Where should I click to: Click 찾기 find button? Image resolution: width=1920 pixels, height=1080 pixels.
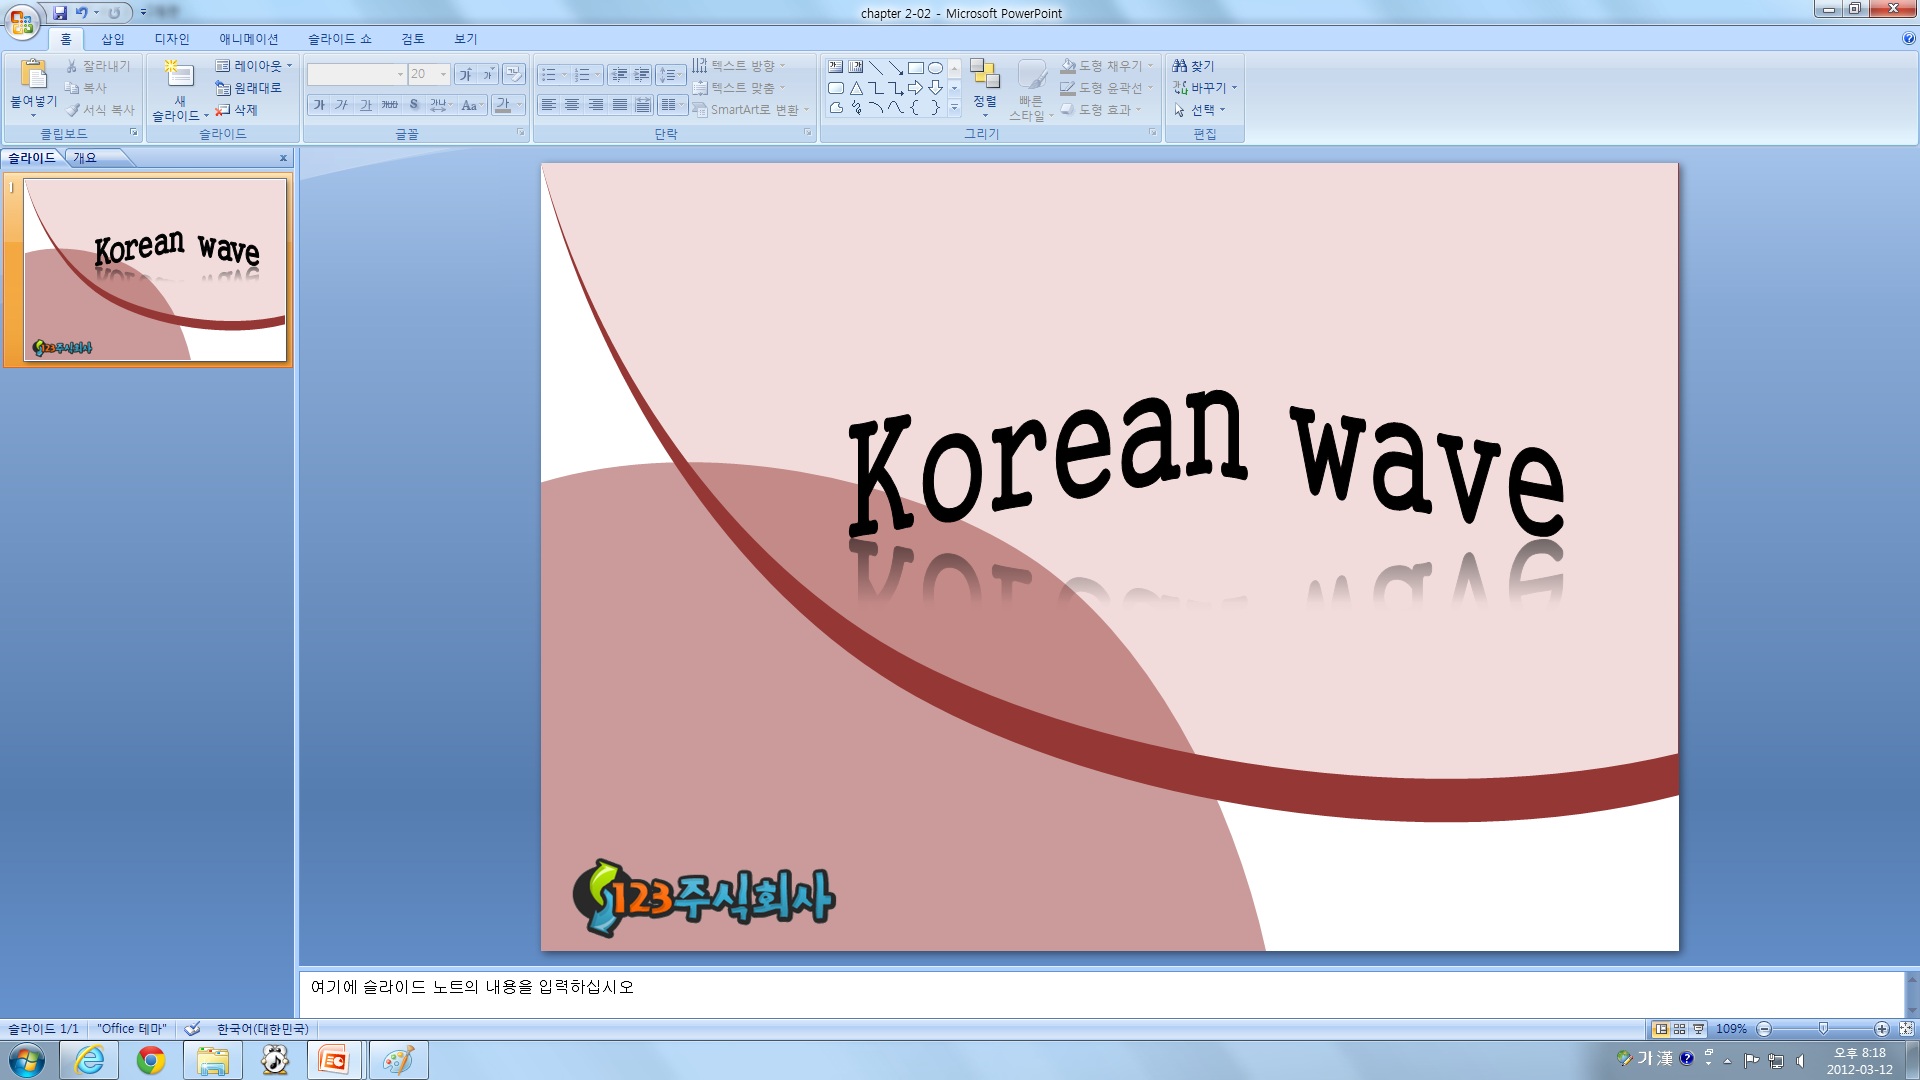point(1193,66)
